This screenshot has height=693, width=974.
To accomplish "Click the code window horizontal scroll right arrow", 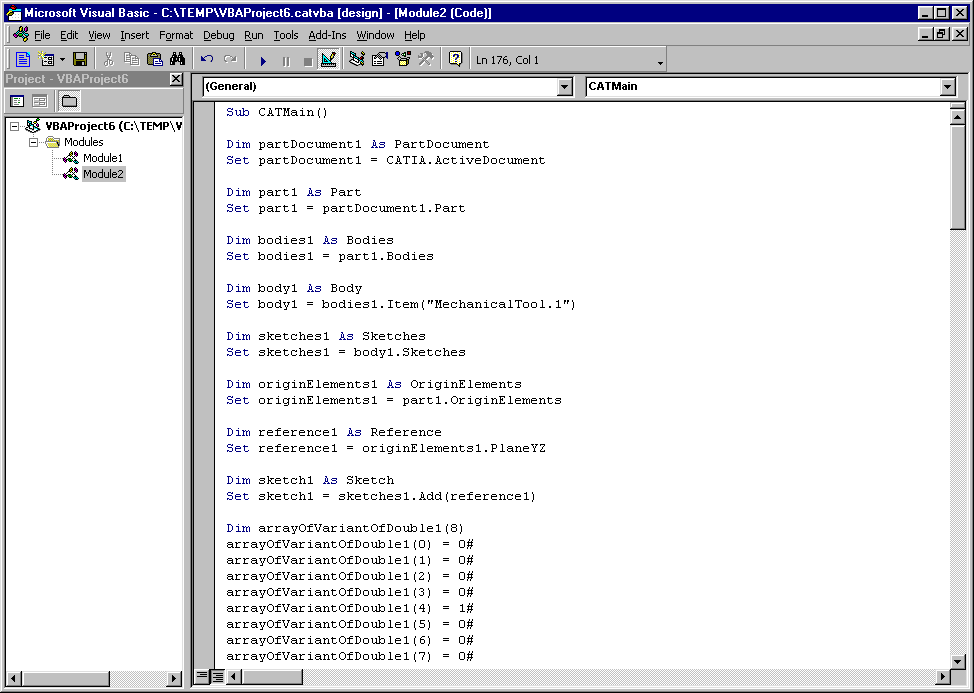I will [943, 676].
